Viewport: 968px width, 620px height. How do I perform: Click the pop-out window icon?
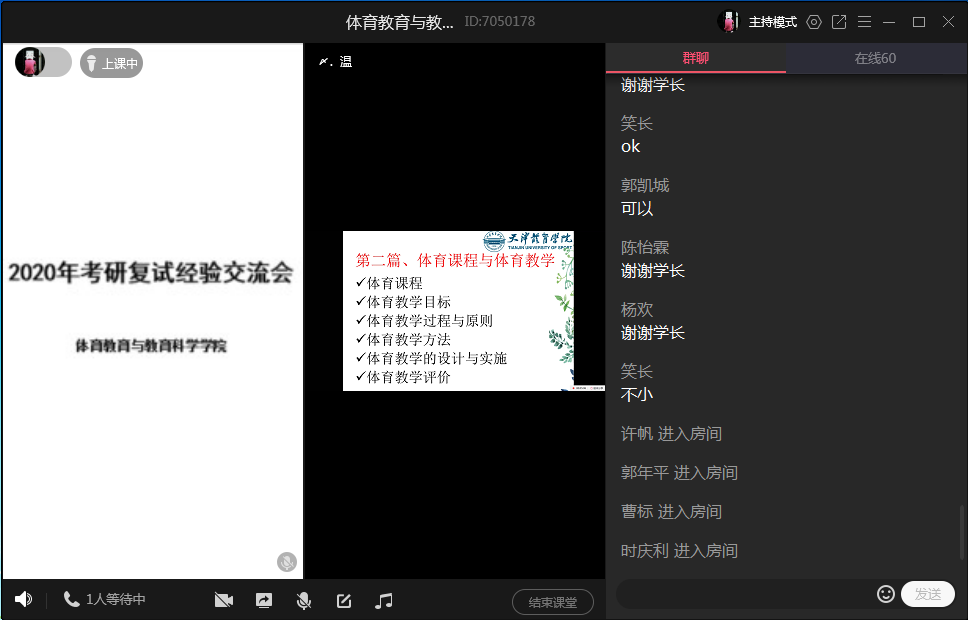pos(839,22)
